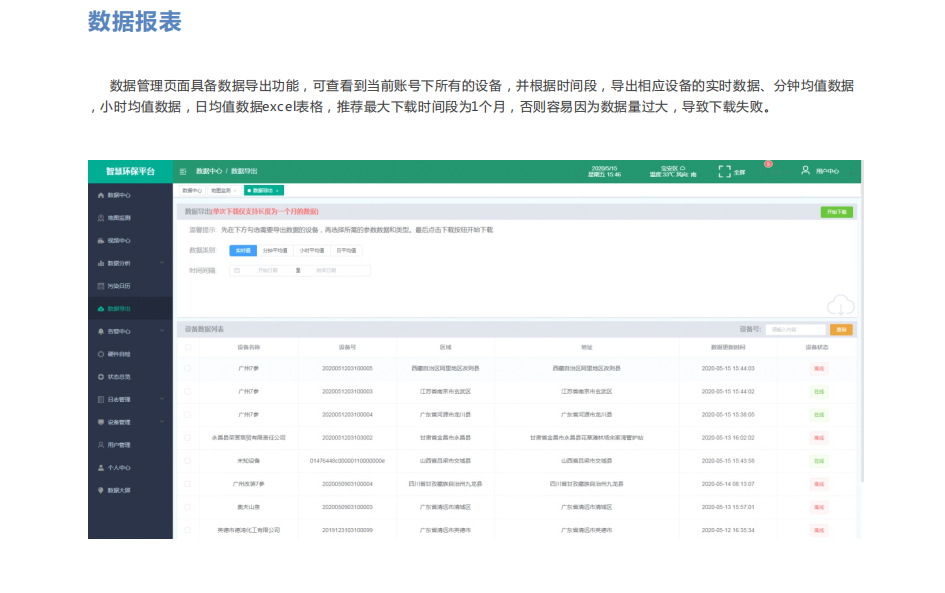The height and width of the screenshot is (593, 945).
Task: Check 奥夫山泉 row checkbox
Action: point(188,507)
